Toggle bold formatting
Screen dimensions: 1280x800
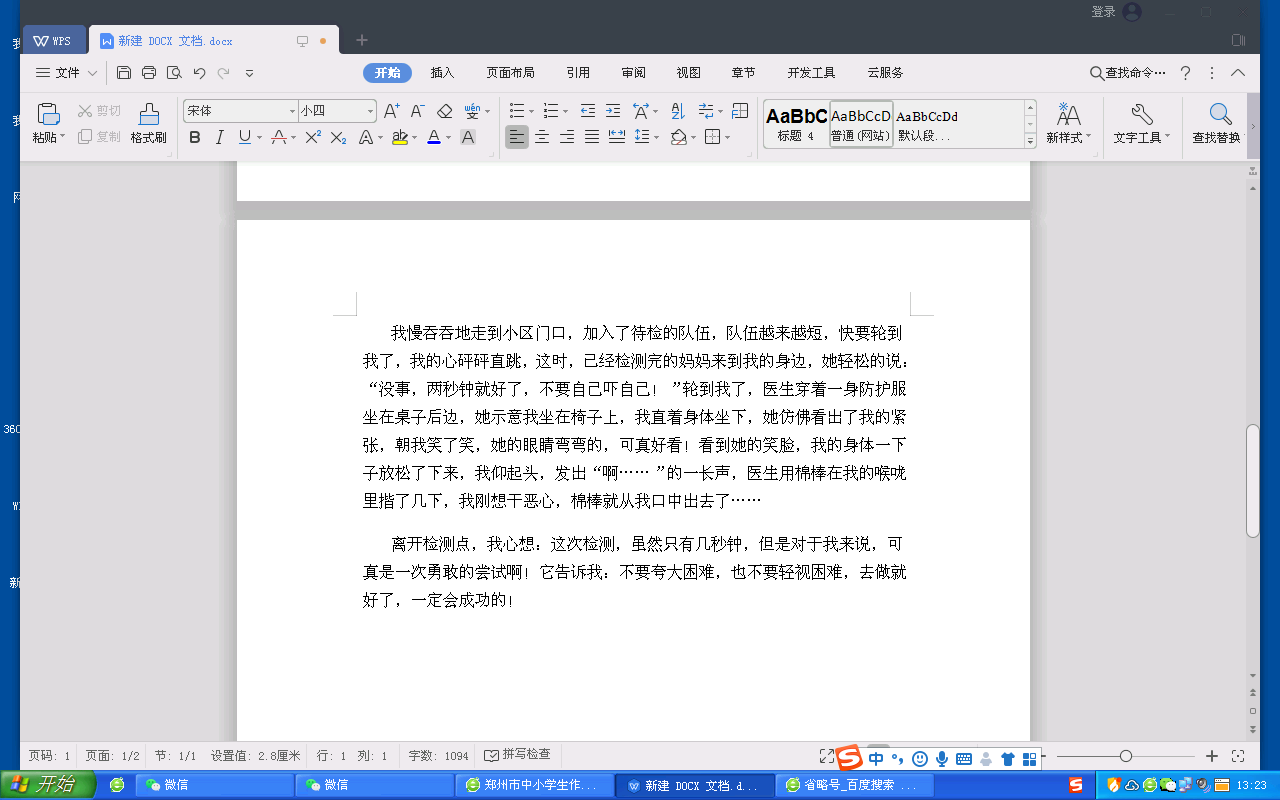(x=195, y=137)
